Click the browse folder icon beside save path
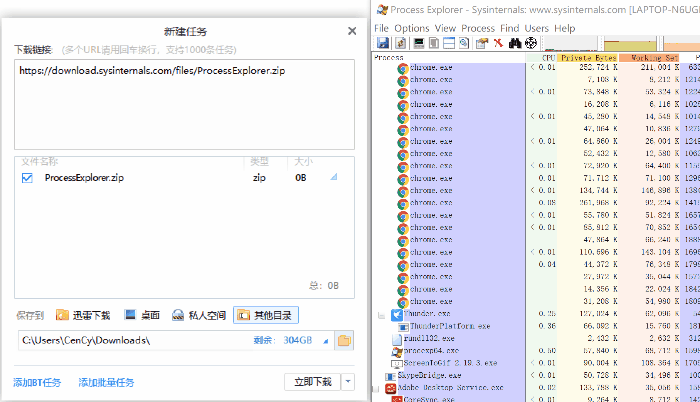The height and width of the screenshot is (402, 700). pos(344,341)
